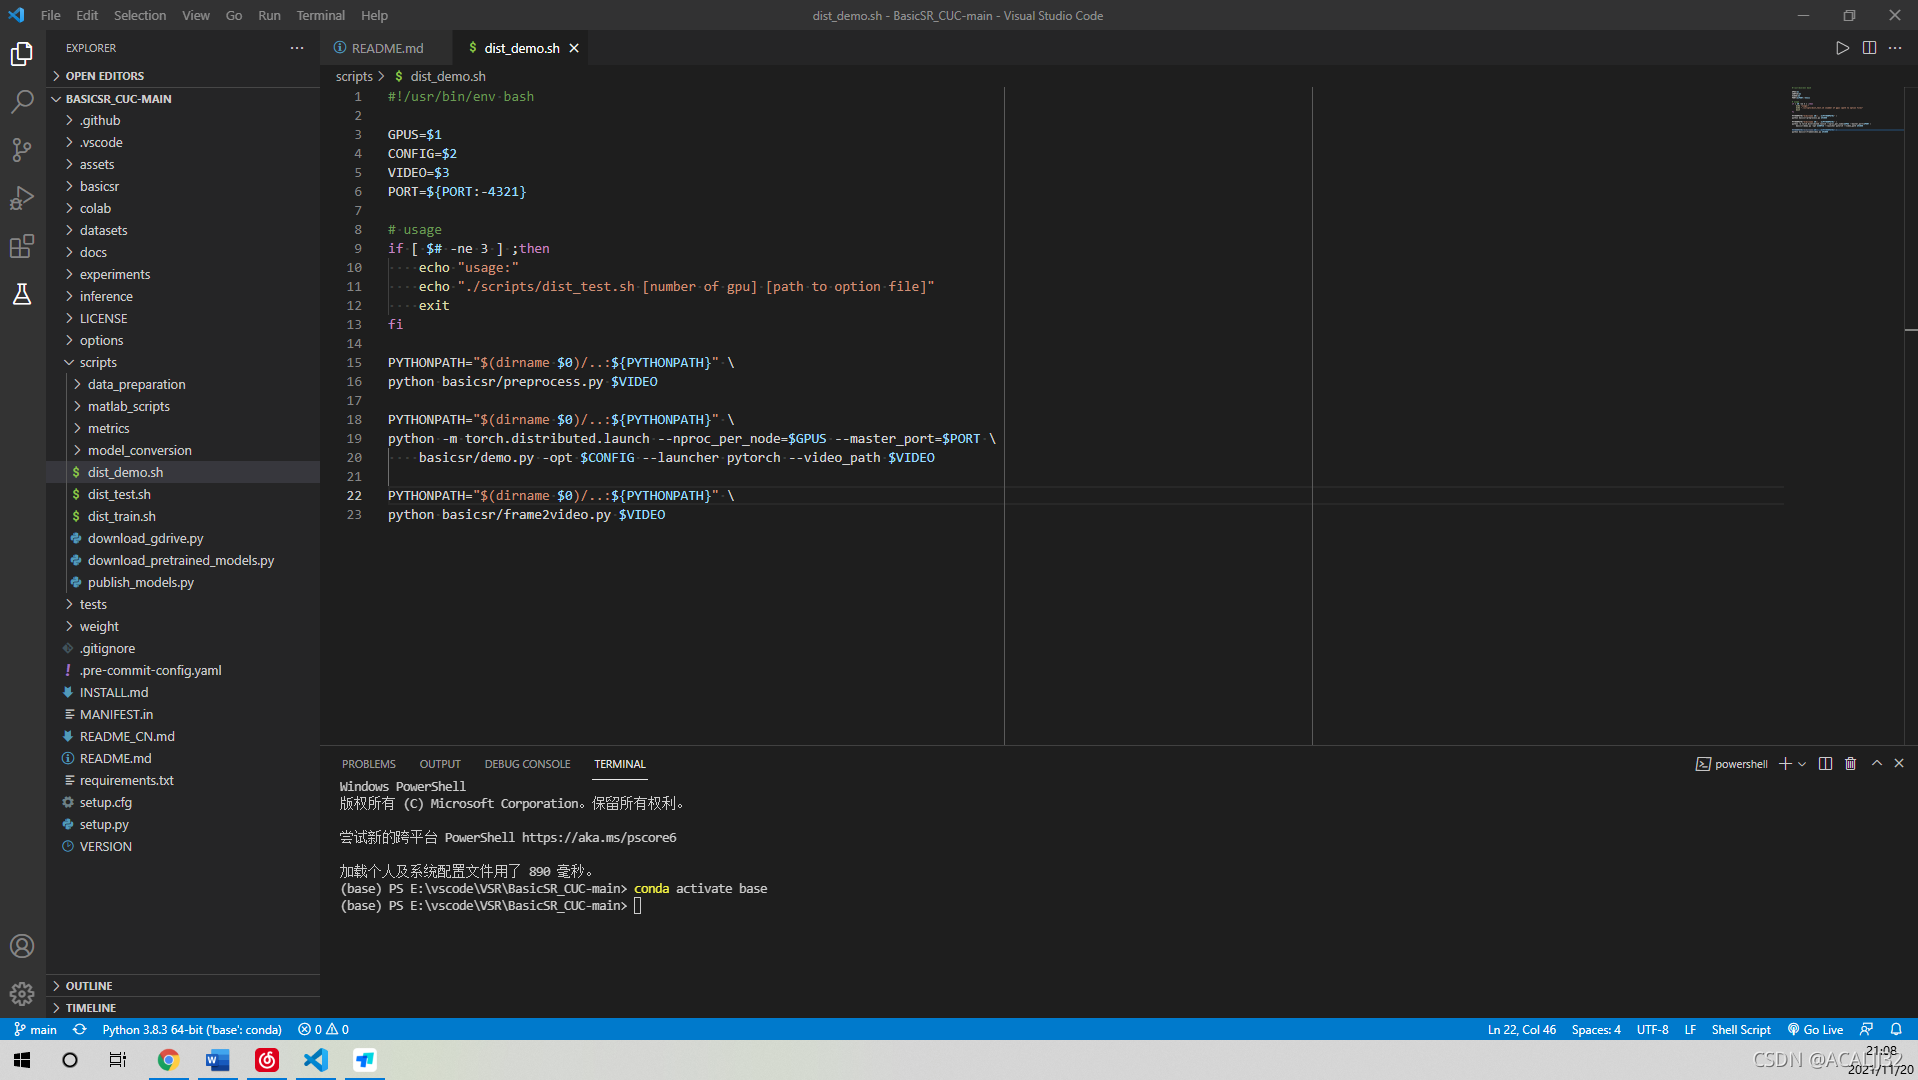Expand the model_conversion folder
Image resolution: width=1918 pixels, height=1080 pixels.
pos(183,450)
